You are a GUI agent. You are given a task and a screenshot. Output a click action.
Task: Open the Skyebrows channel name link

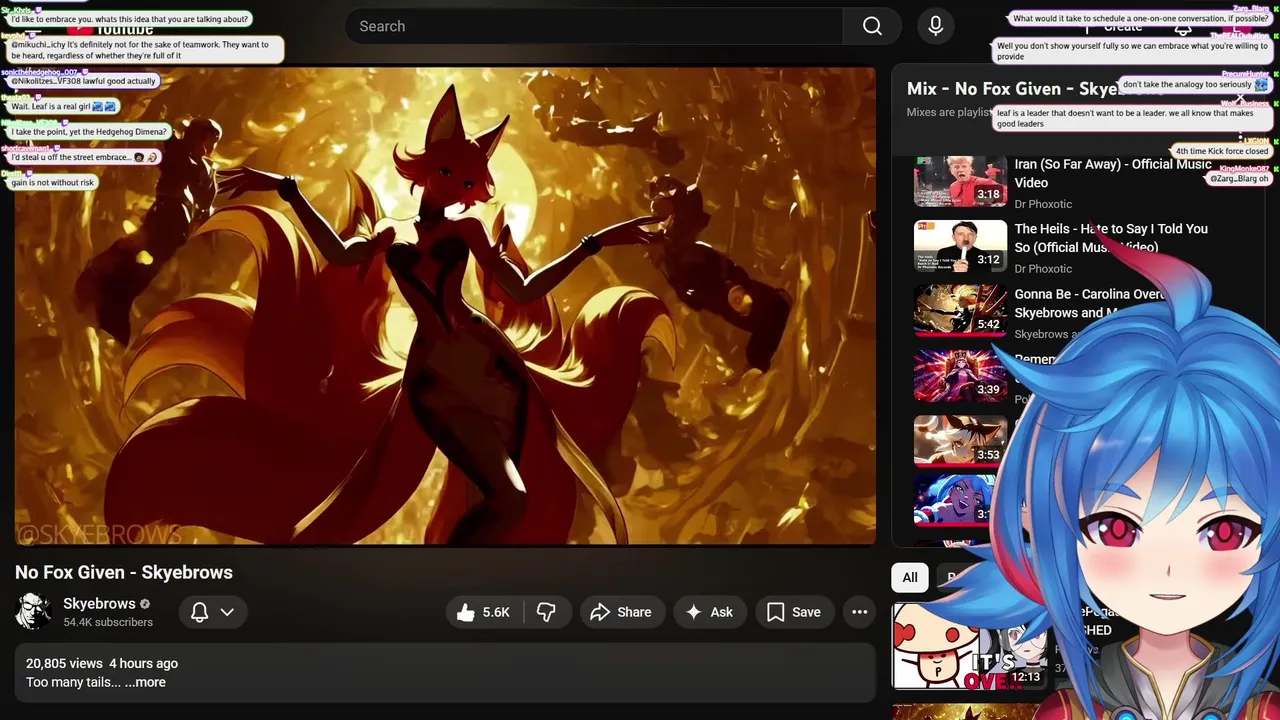(x=99, y=604)
